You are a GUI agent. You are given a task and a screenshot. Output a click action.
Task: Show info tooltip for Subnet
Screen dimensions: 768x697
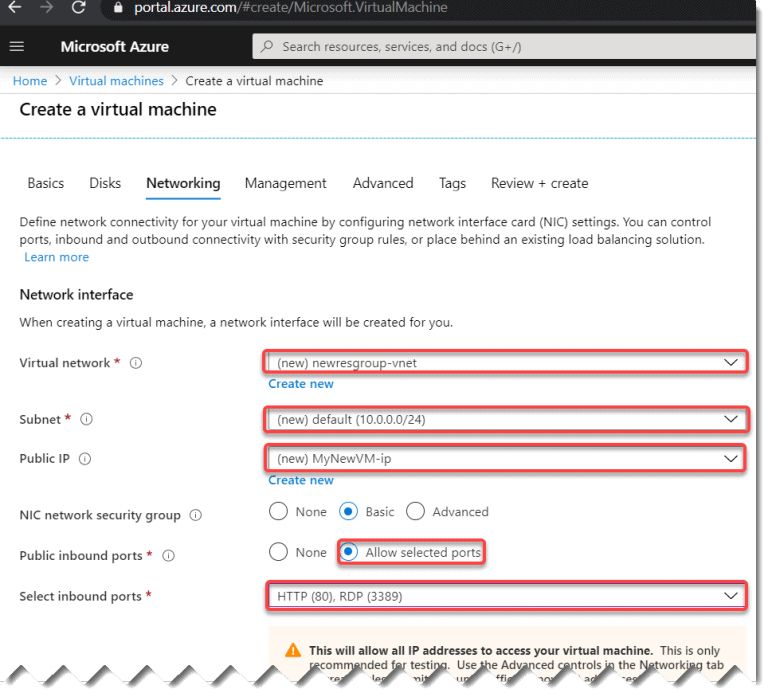[86, 420]
